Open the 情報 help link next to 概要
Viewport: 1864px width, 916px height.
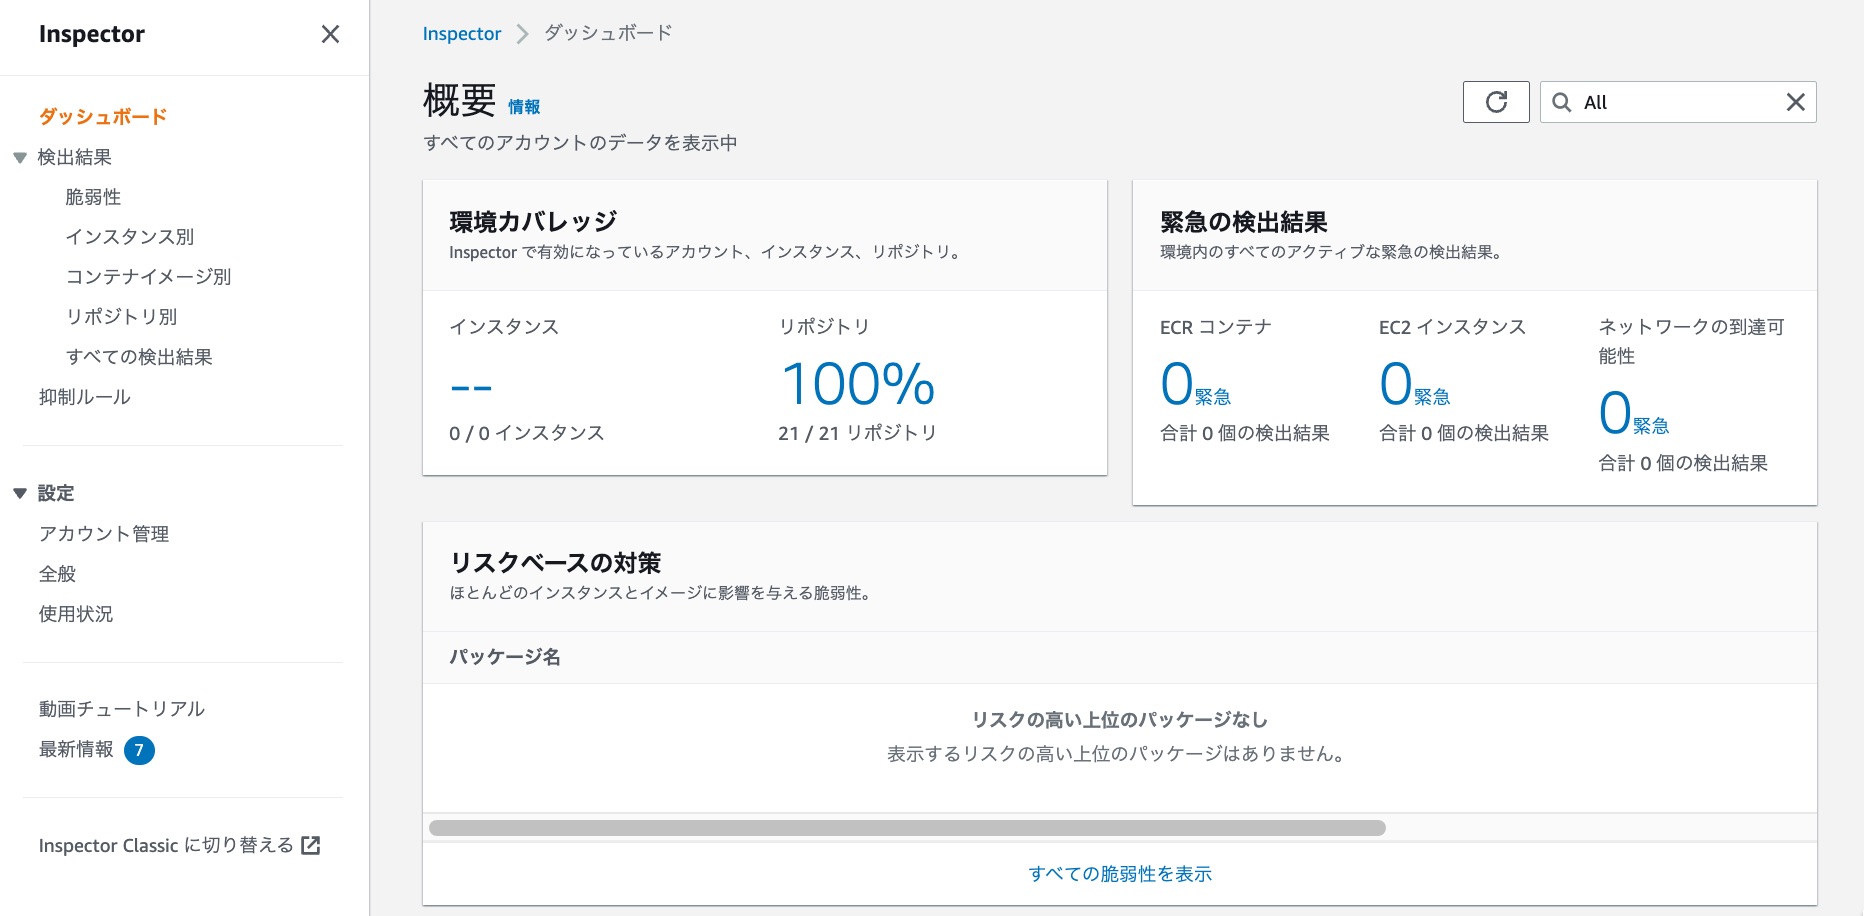tap(523, 106)
